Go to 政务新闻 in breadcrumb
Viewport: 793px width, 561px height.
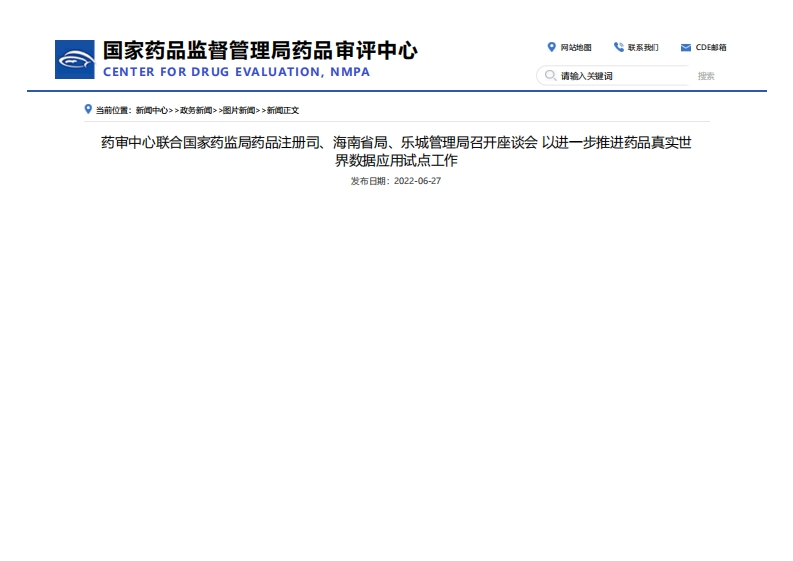(x=196, y=110)
